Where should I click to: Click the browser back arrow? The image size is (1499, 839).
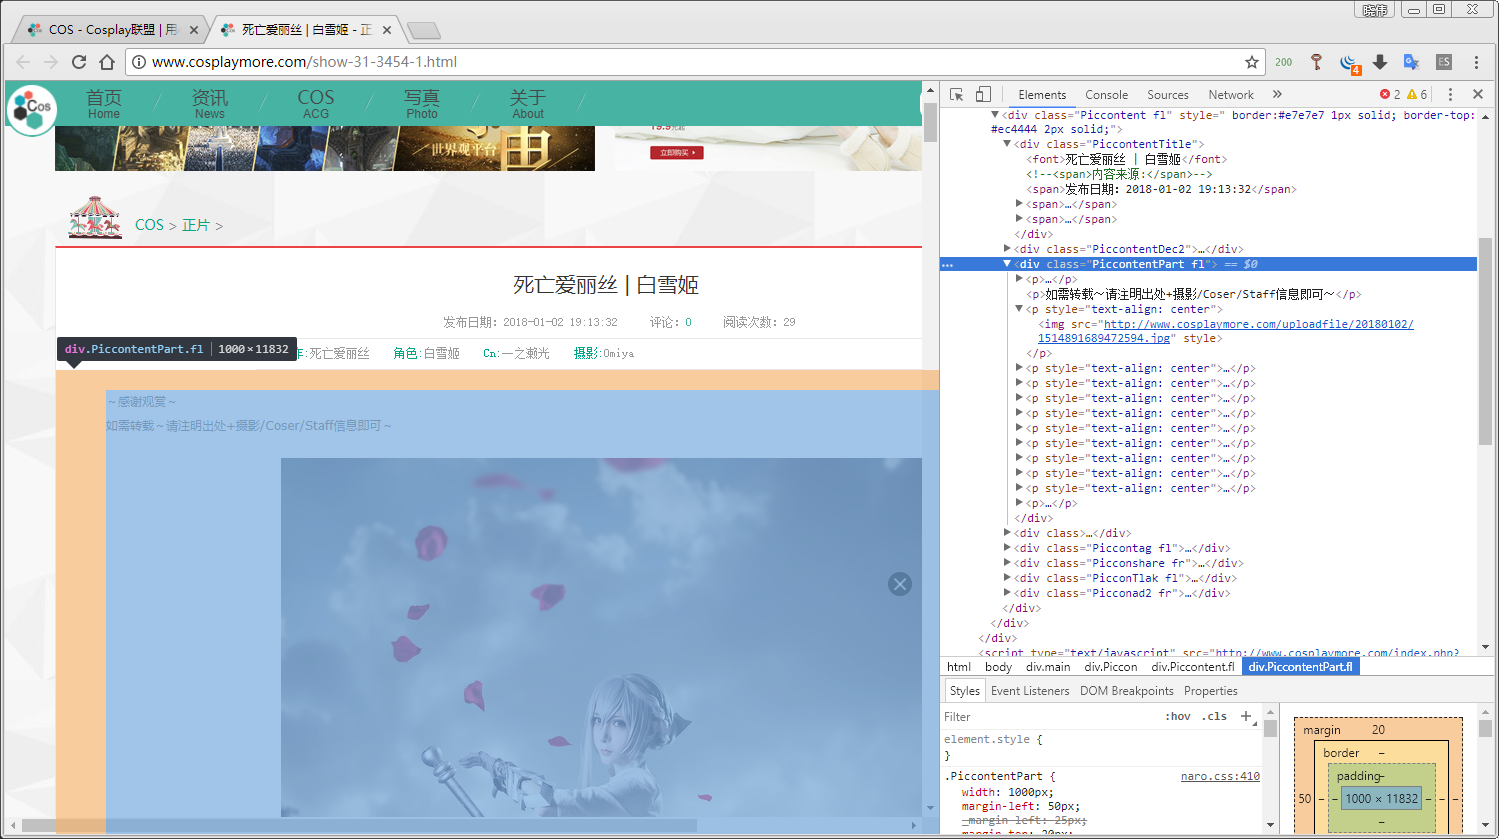pos(23,62)
